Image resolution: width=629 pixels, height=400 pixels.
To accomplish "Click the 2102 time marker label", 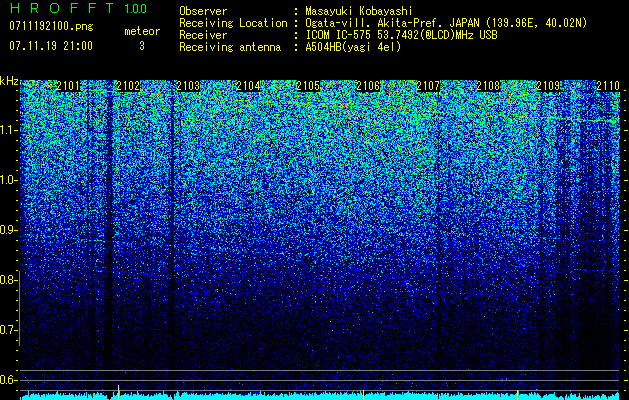I will tap(128, 86).
